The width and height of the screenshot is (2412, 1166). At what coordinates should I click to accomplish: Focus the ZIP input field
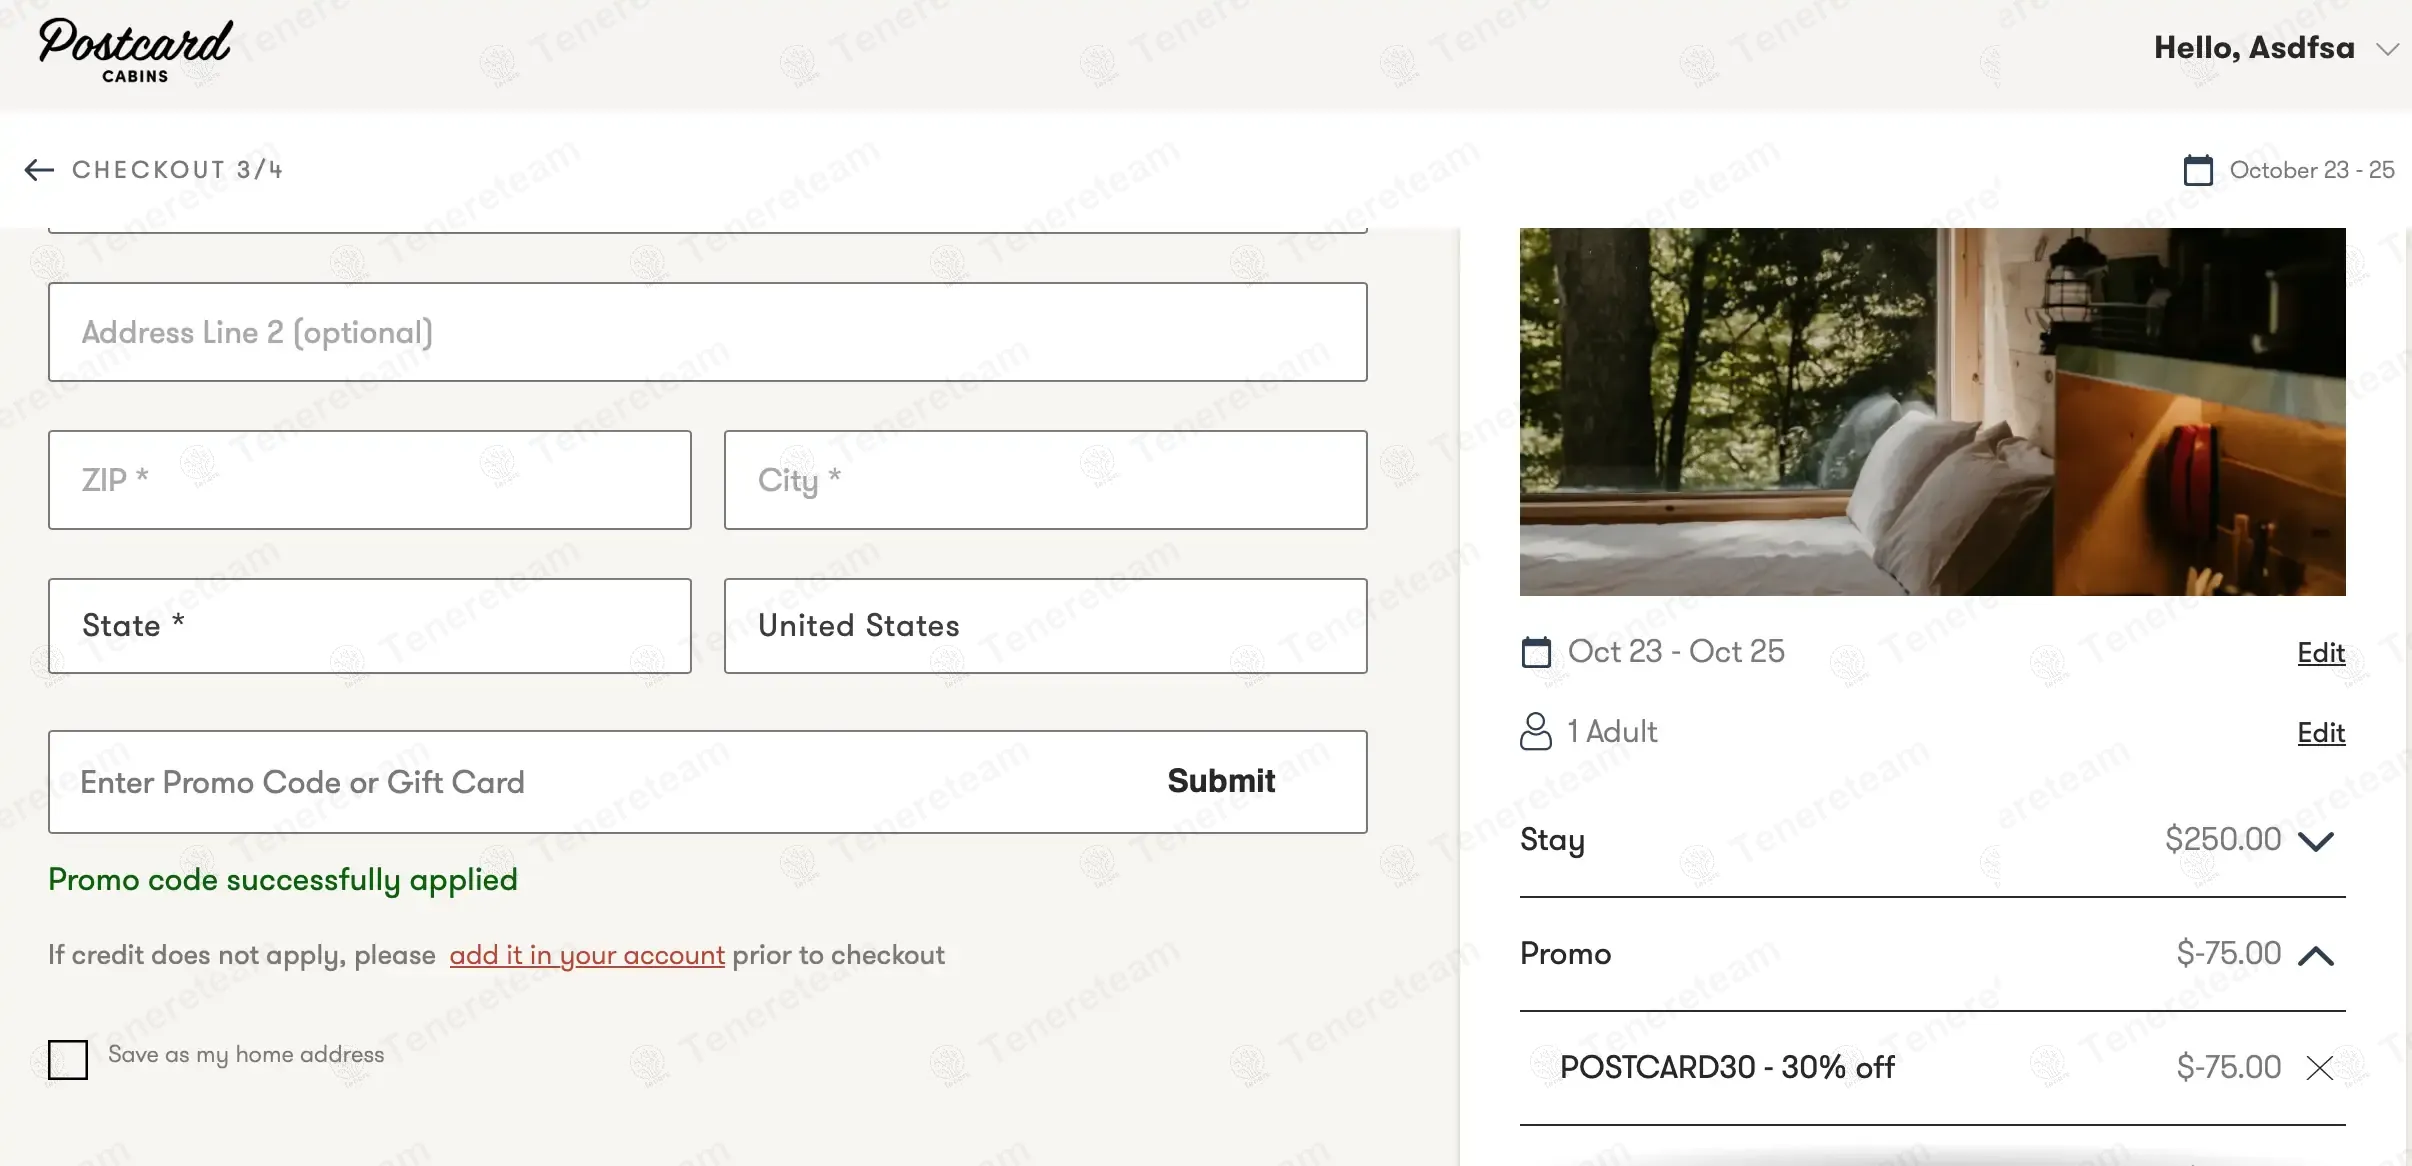point(369,480)
